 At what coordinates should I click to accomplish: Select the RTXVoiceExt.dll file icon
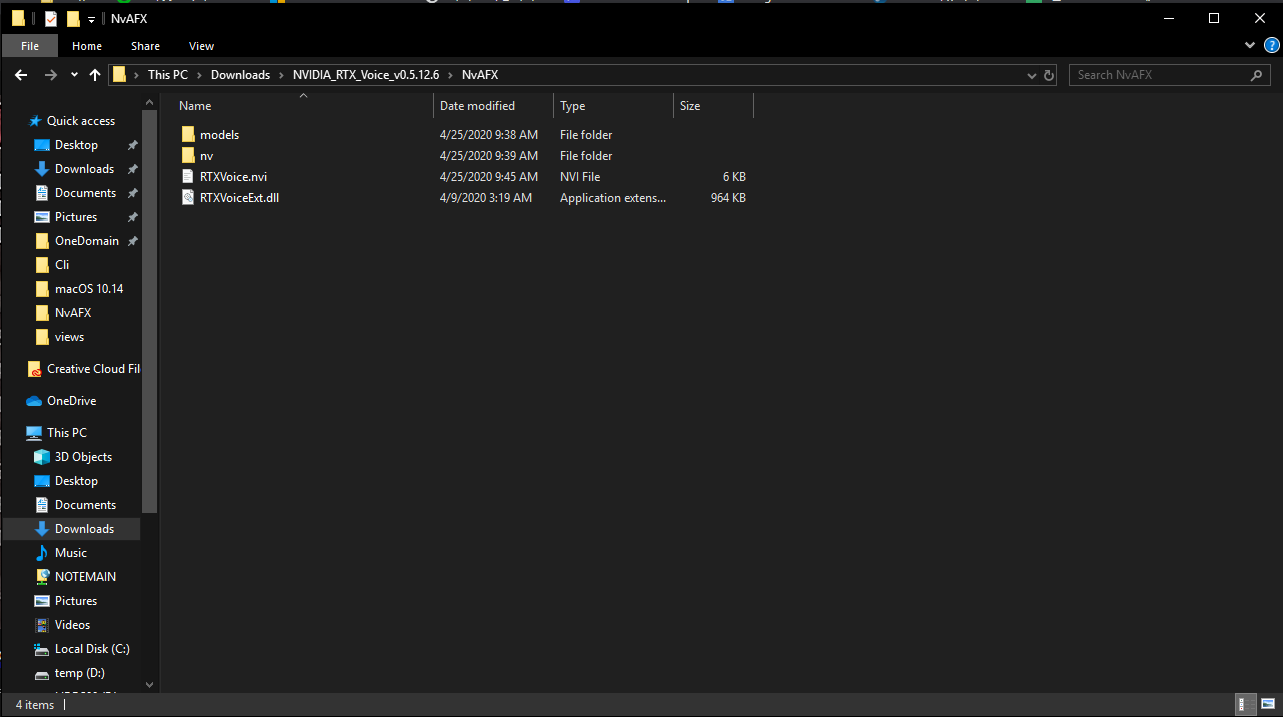coord(188,198)
